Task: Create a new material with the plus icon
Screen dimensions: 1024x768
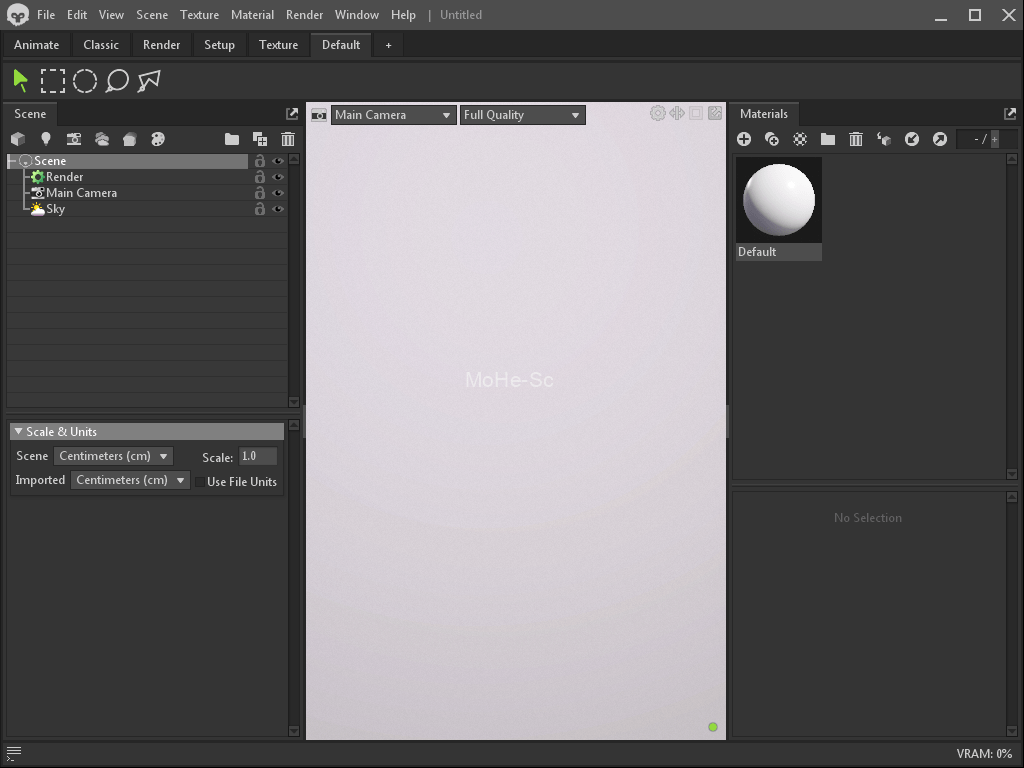Action: tap(744, 139)
